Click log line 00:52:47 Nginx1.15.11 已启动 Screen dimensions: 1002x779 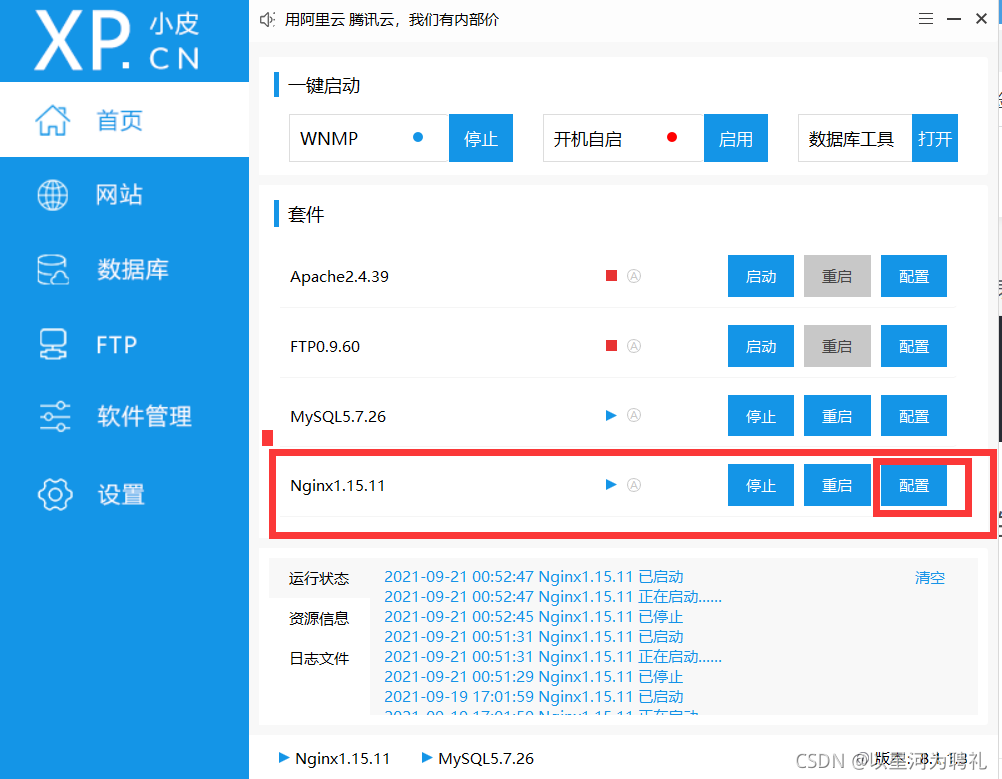tap(534, 576)
